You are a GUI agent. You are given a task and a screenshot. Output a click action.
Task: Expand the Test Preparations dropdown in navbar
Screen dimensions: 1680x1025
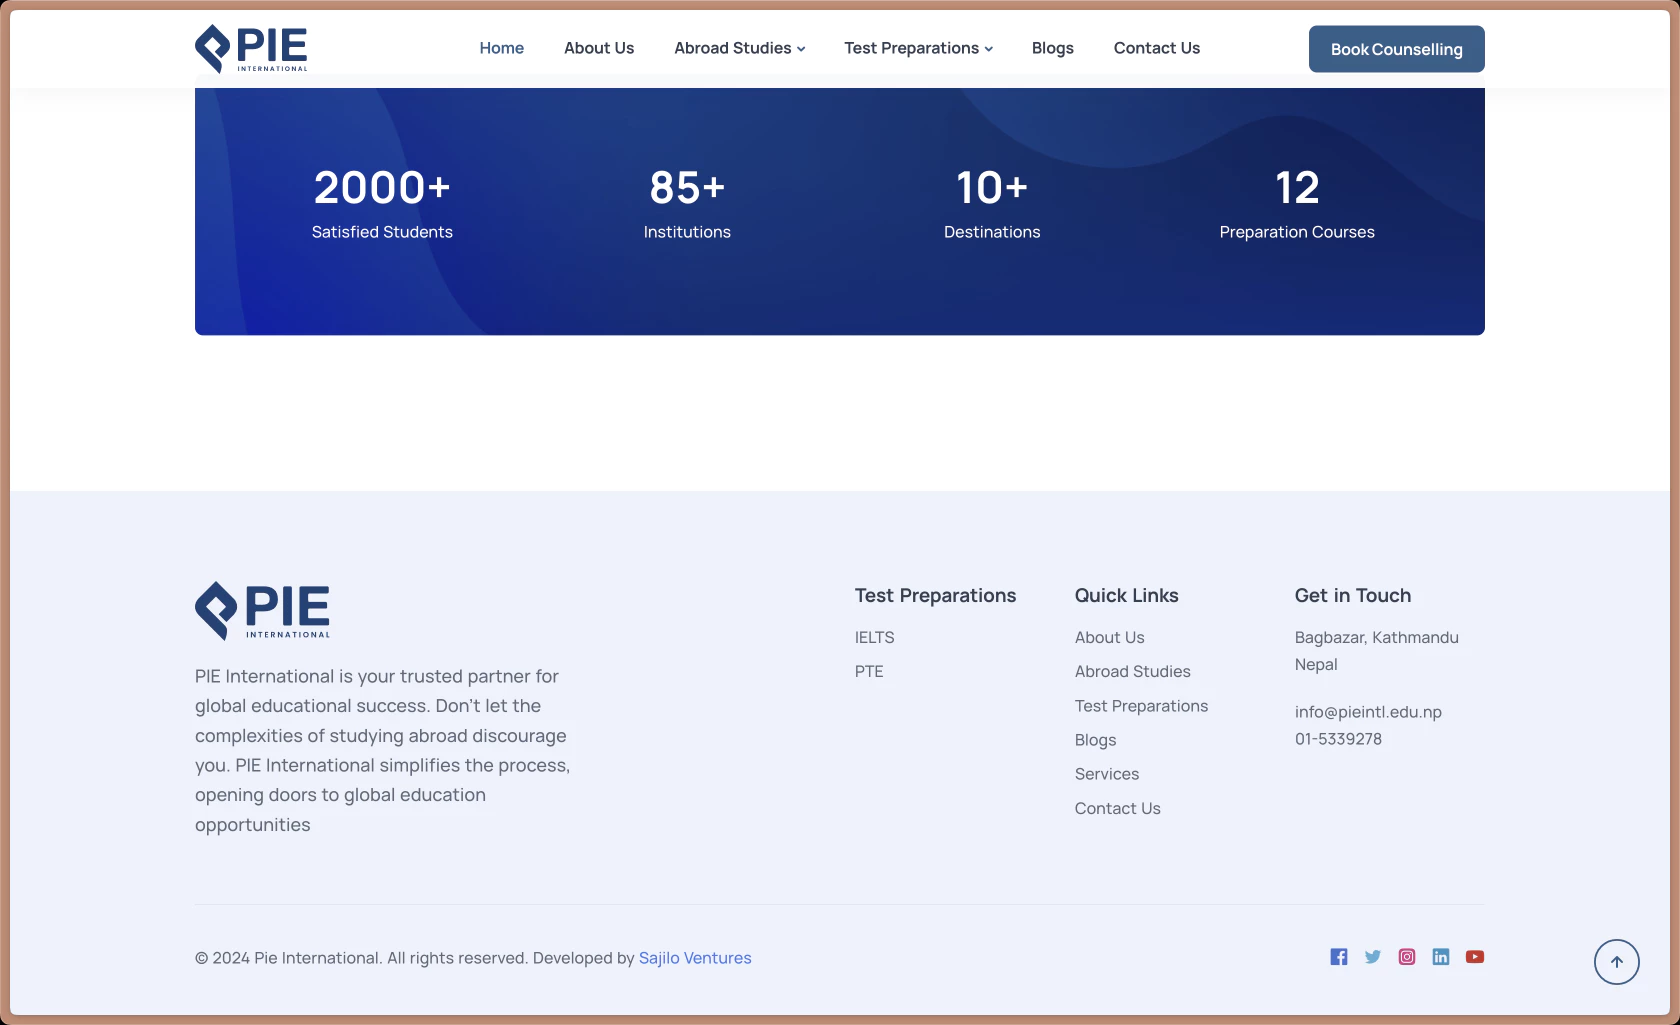coord(918,48)
